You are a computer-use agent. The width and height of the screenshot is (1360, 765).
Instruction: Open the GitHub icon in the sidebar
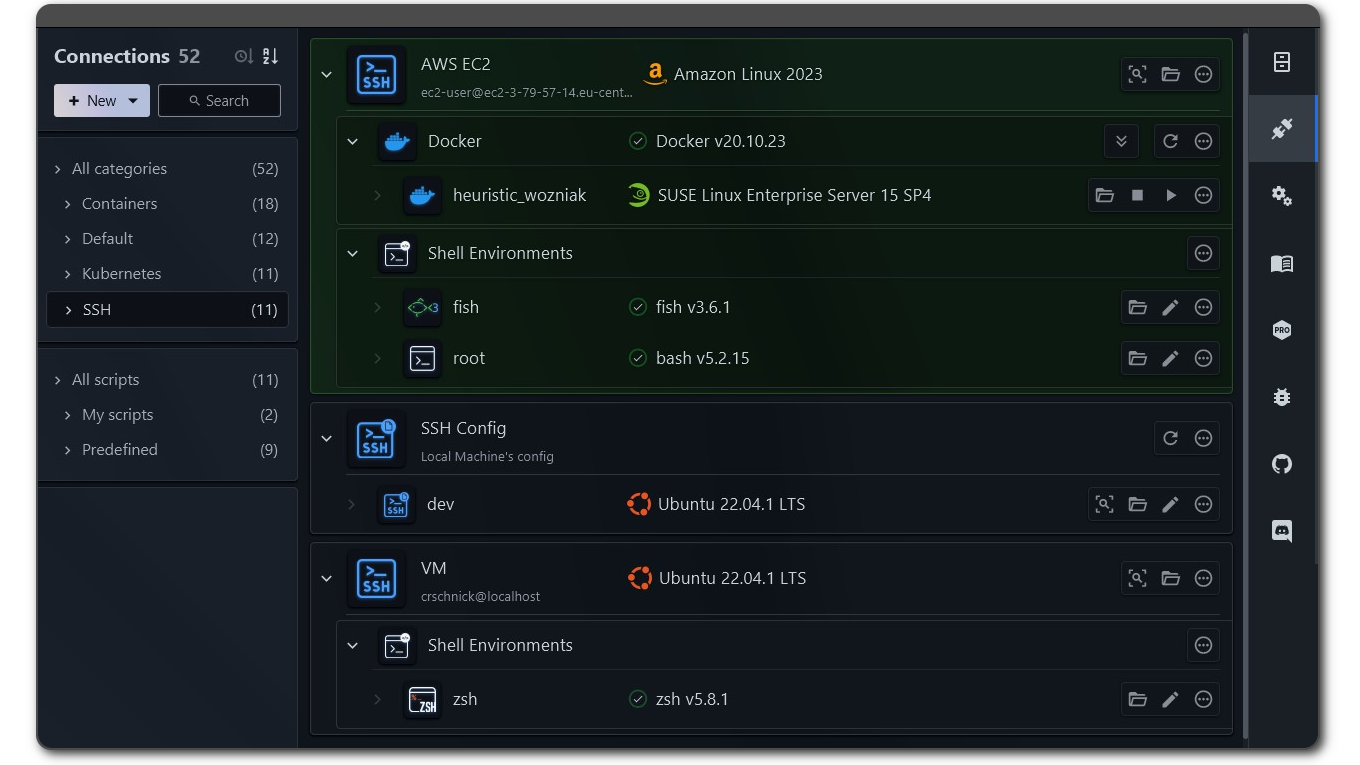[x=1281, y=464]
